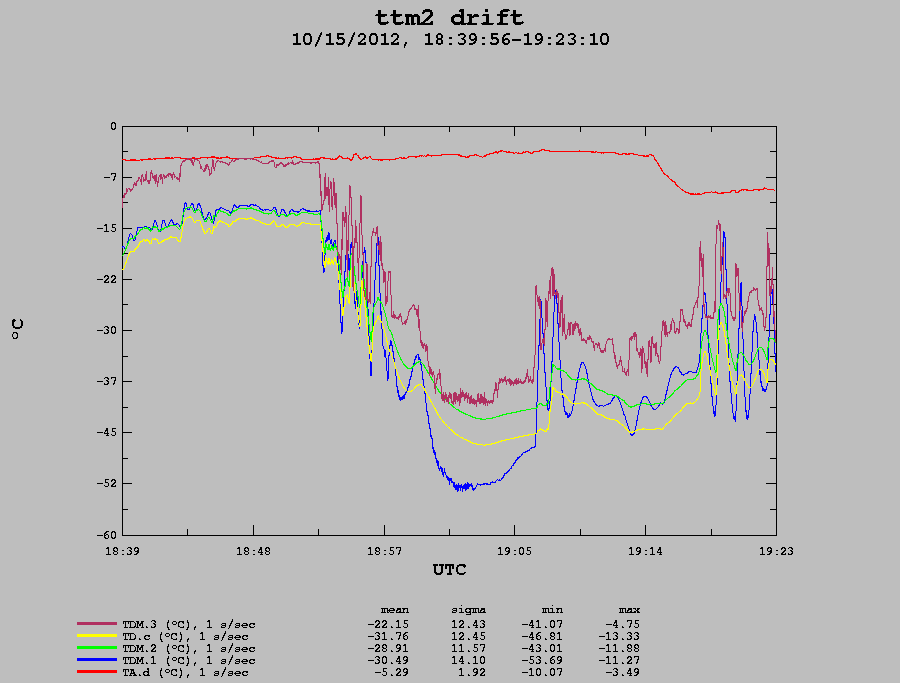Click x-axis tick label 18:57
Viewport: 900px width, 683px height.
pos(385,552)
